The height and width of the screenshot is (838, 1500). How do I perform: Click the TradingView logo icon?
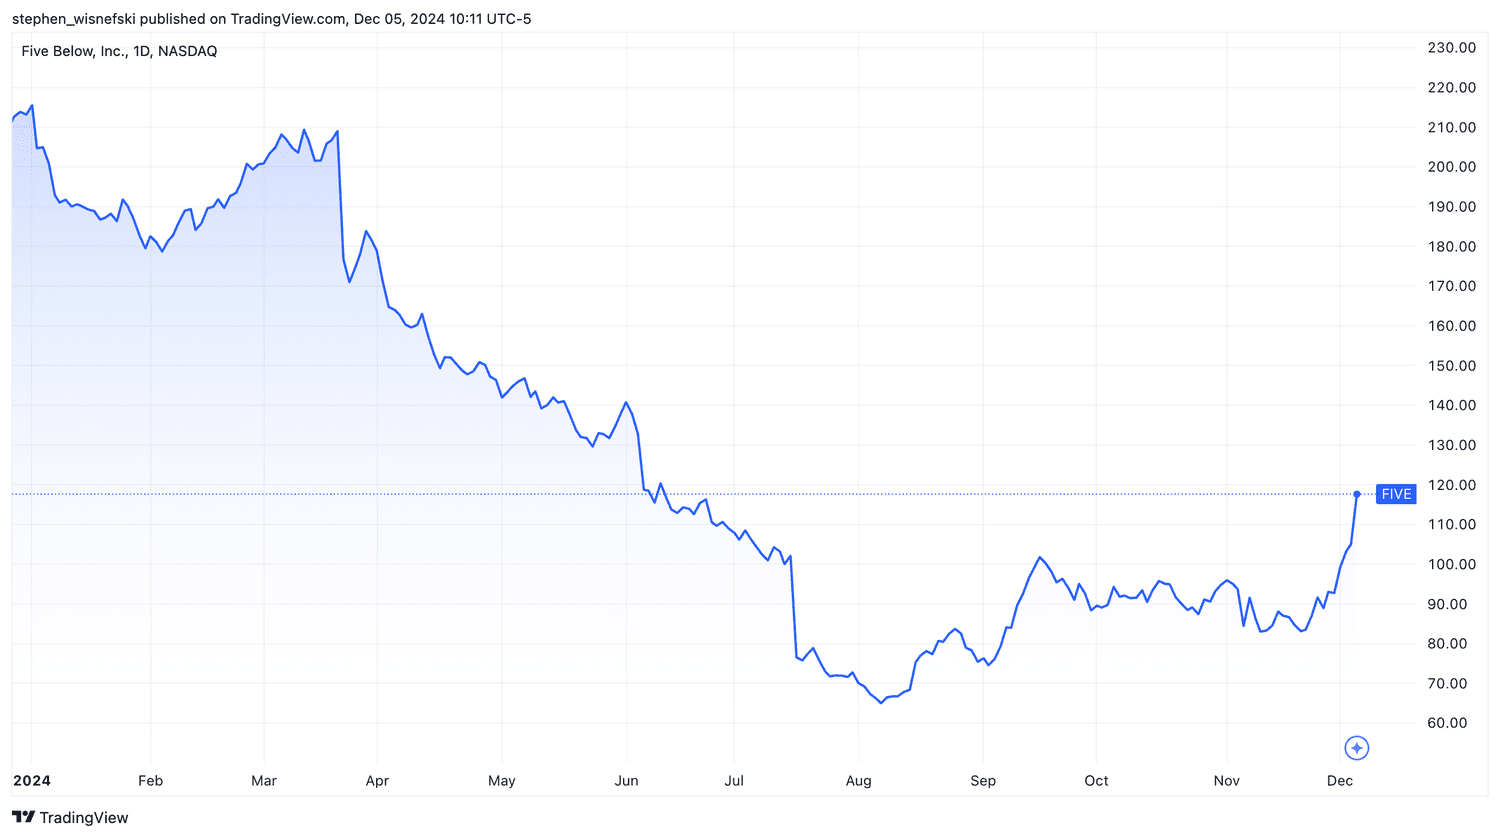[x=23, y=817]
